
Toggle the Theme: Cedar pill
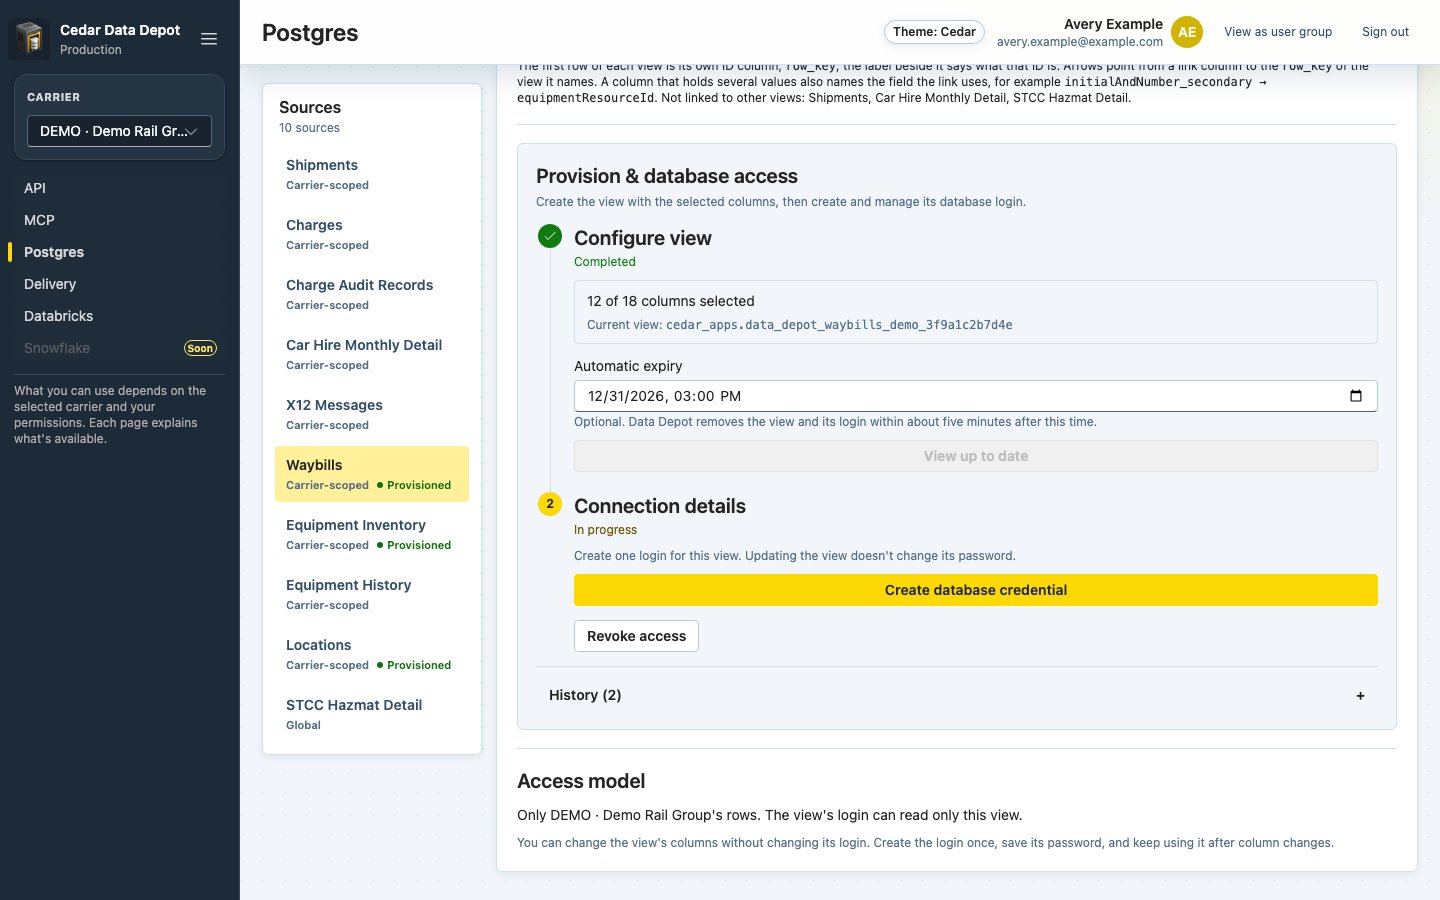(934, 32)
